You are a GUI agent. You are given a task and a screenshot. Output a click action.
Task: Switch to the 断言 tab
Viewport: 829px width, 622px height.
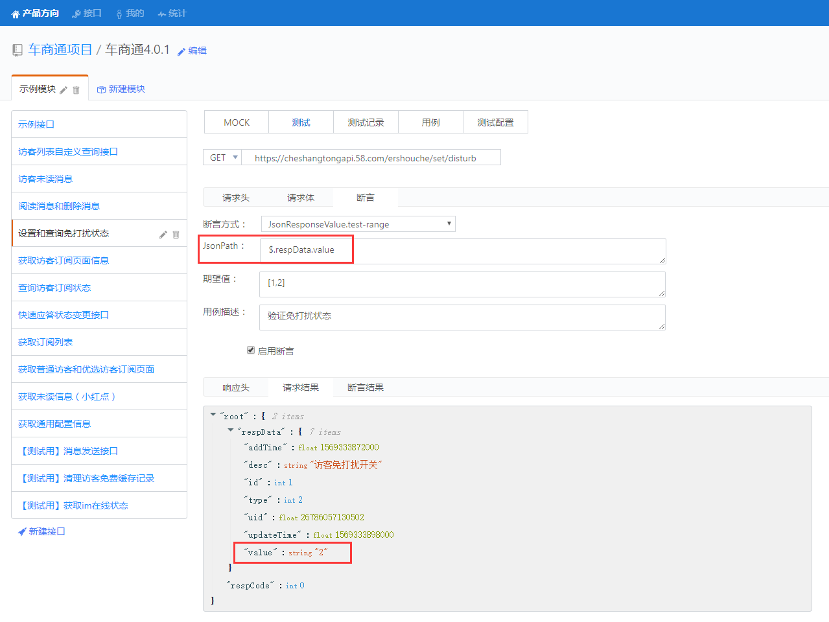click(365, 198)
